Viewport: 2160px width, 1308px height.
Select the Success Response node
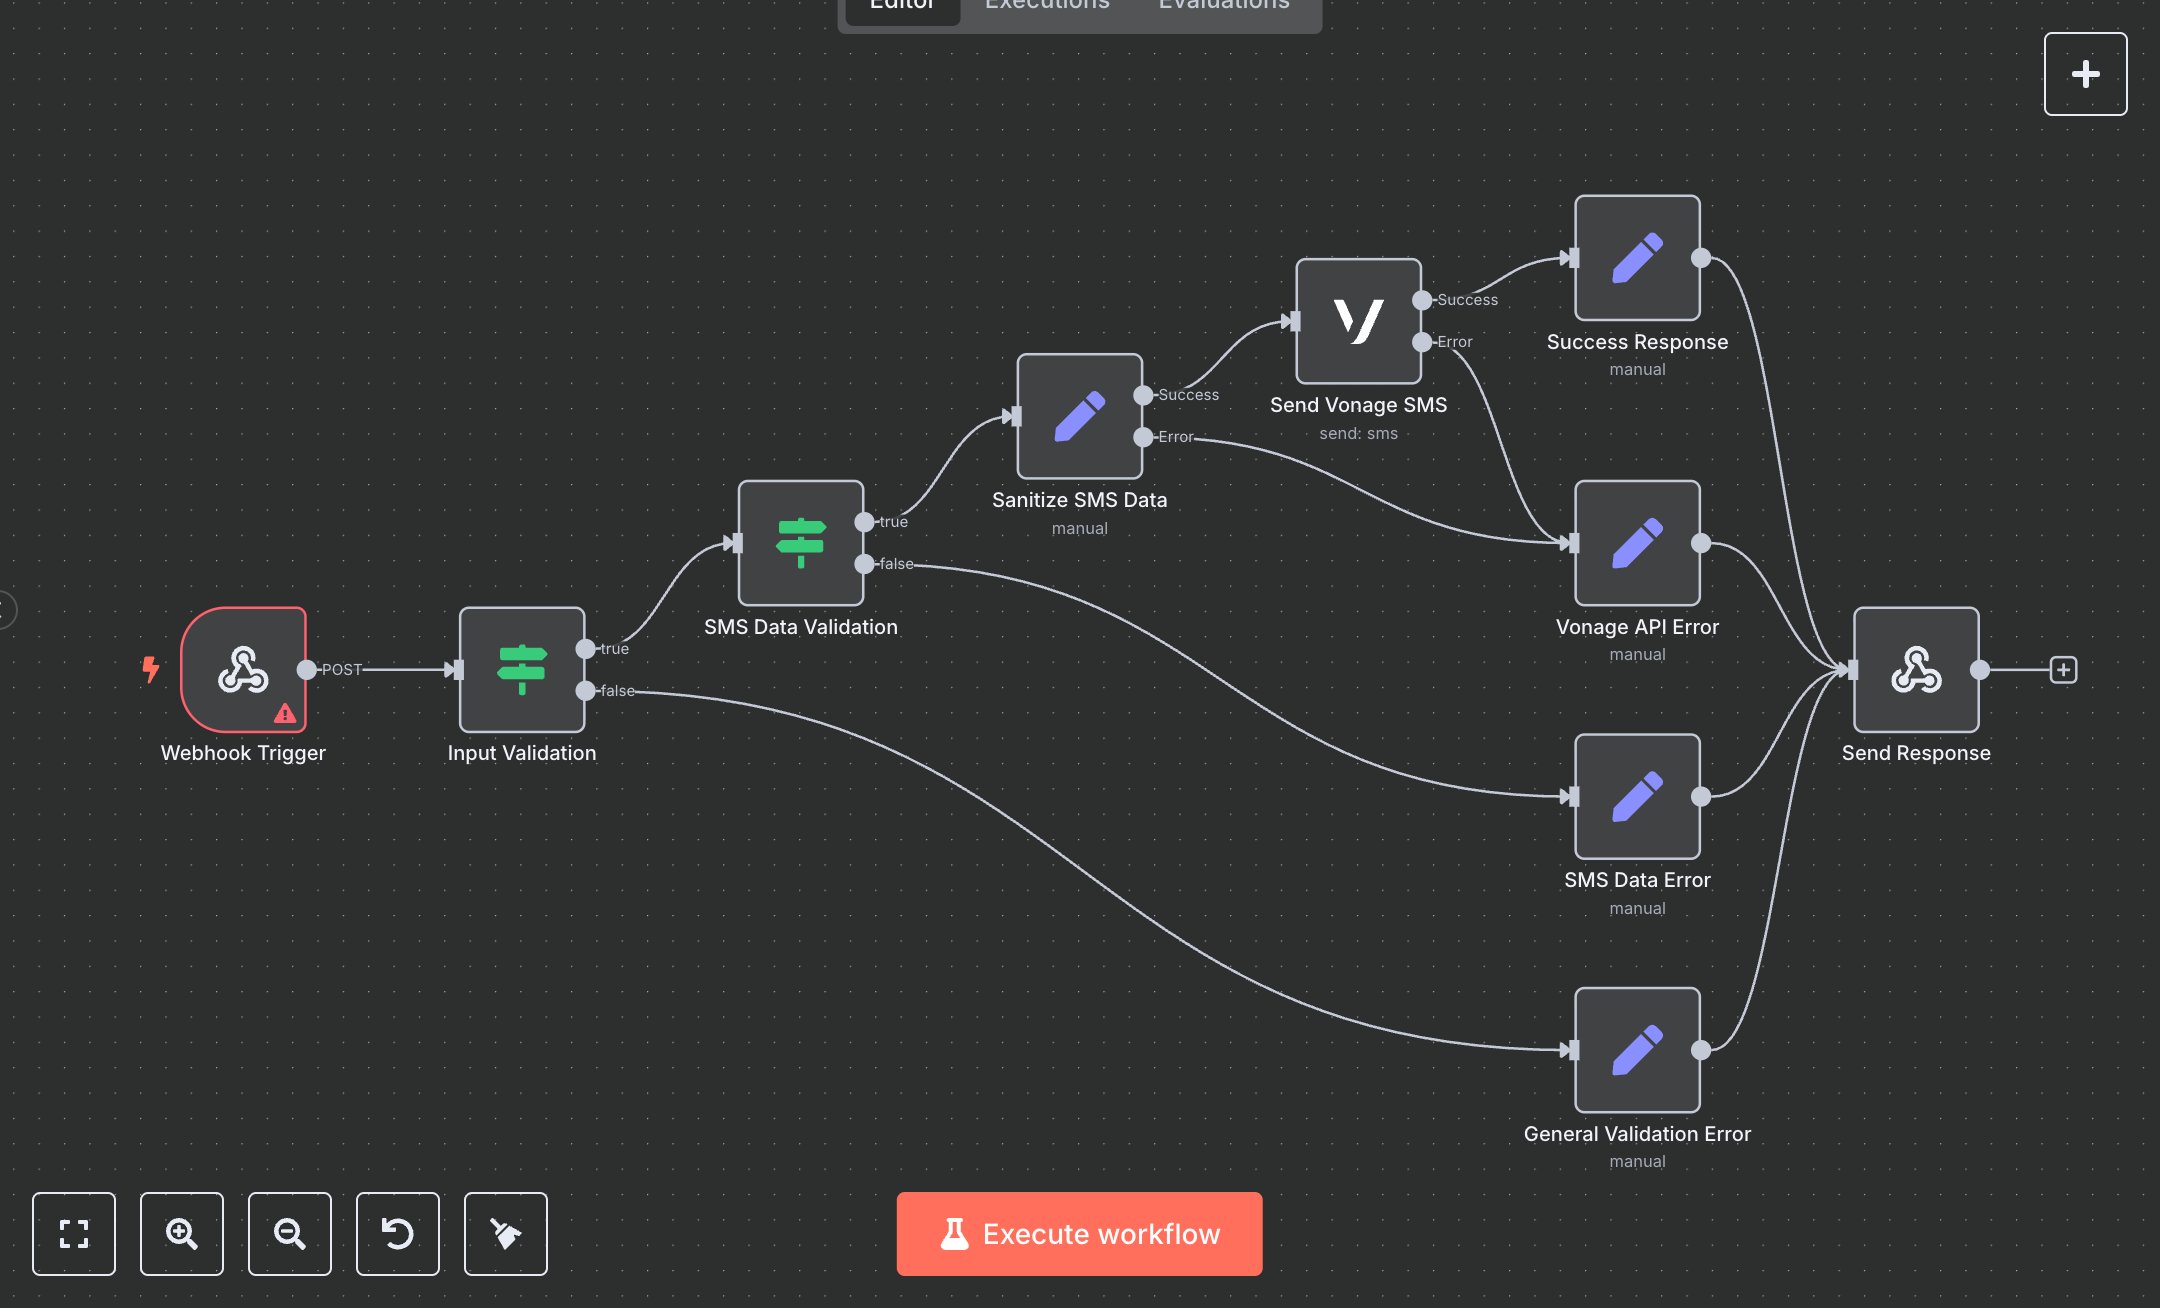(1637, 258)
